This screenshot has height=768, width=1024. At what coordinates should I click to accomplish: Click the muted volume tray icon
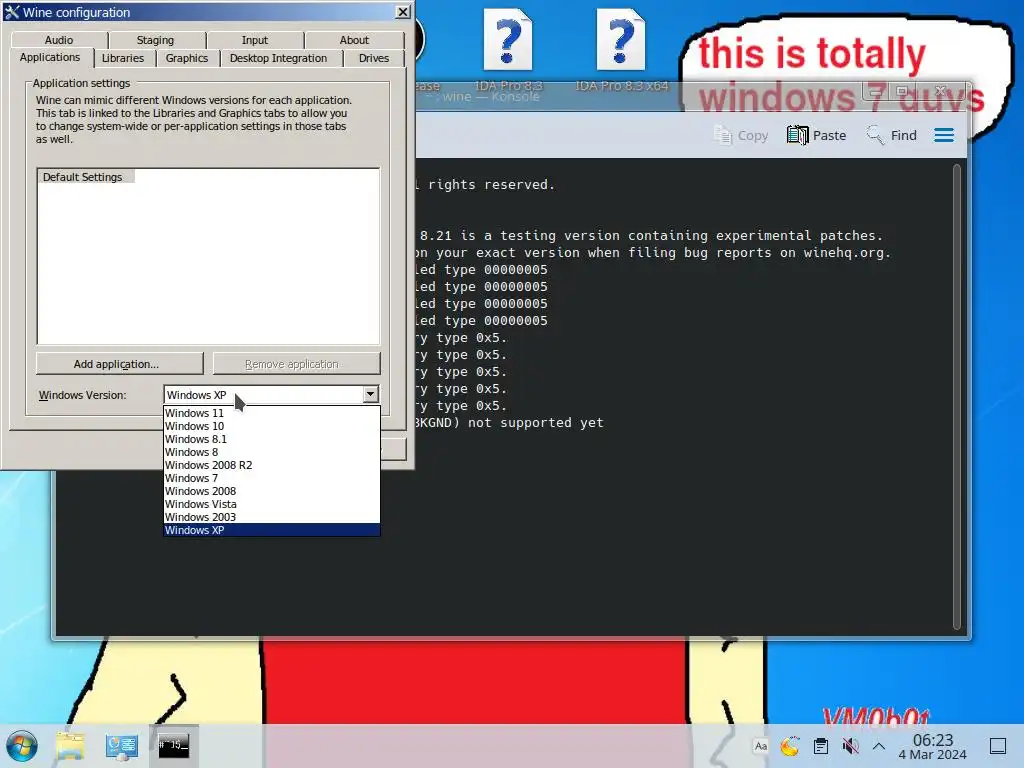(x=850, y=746)
